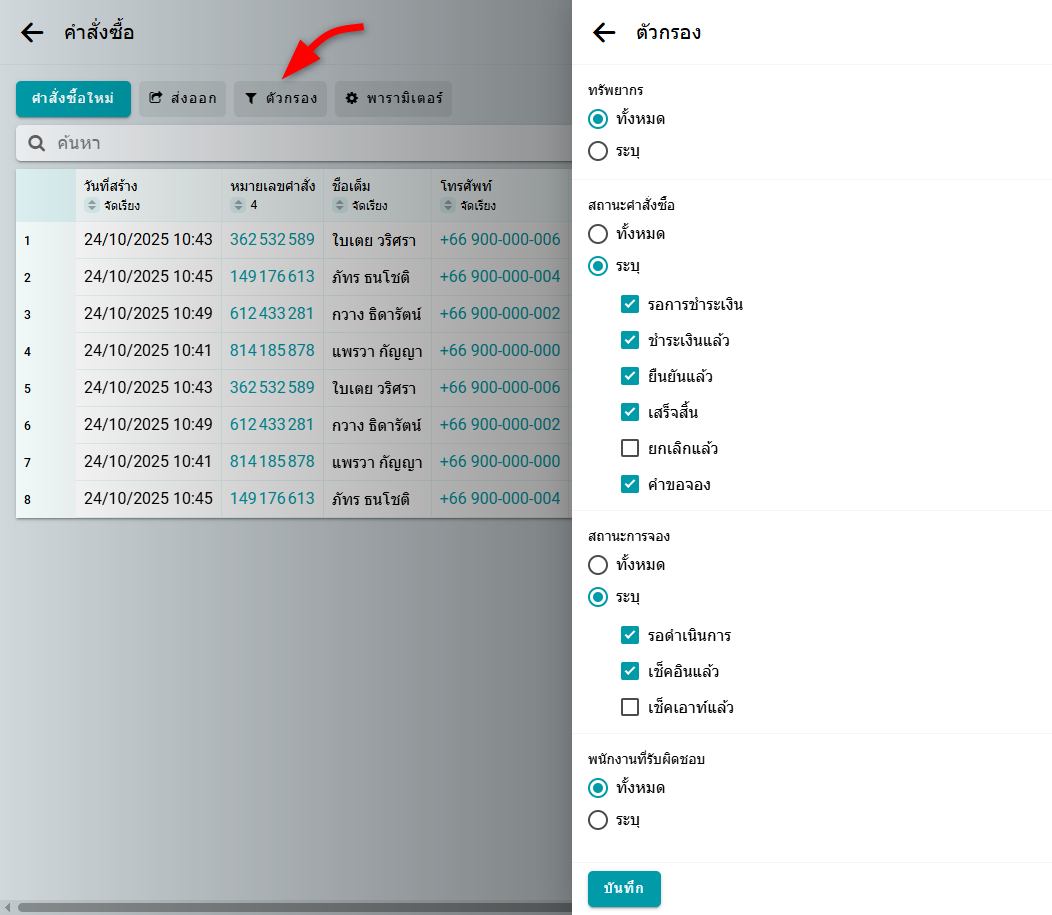Open the ตัวกรอง filter button

(281, 99)
